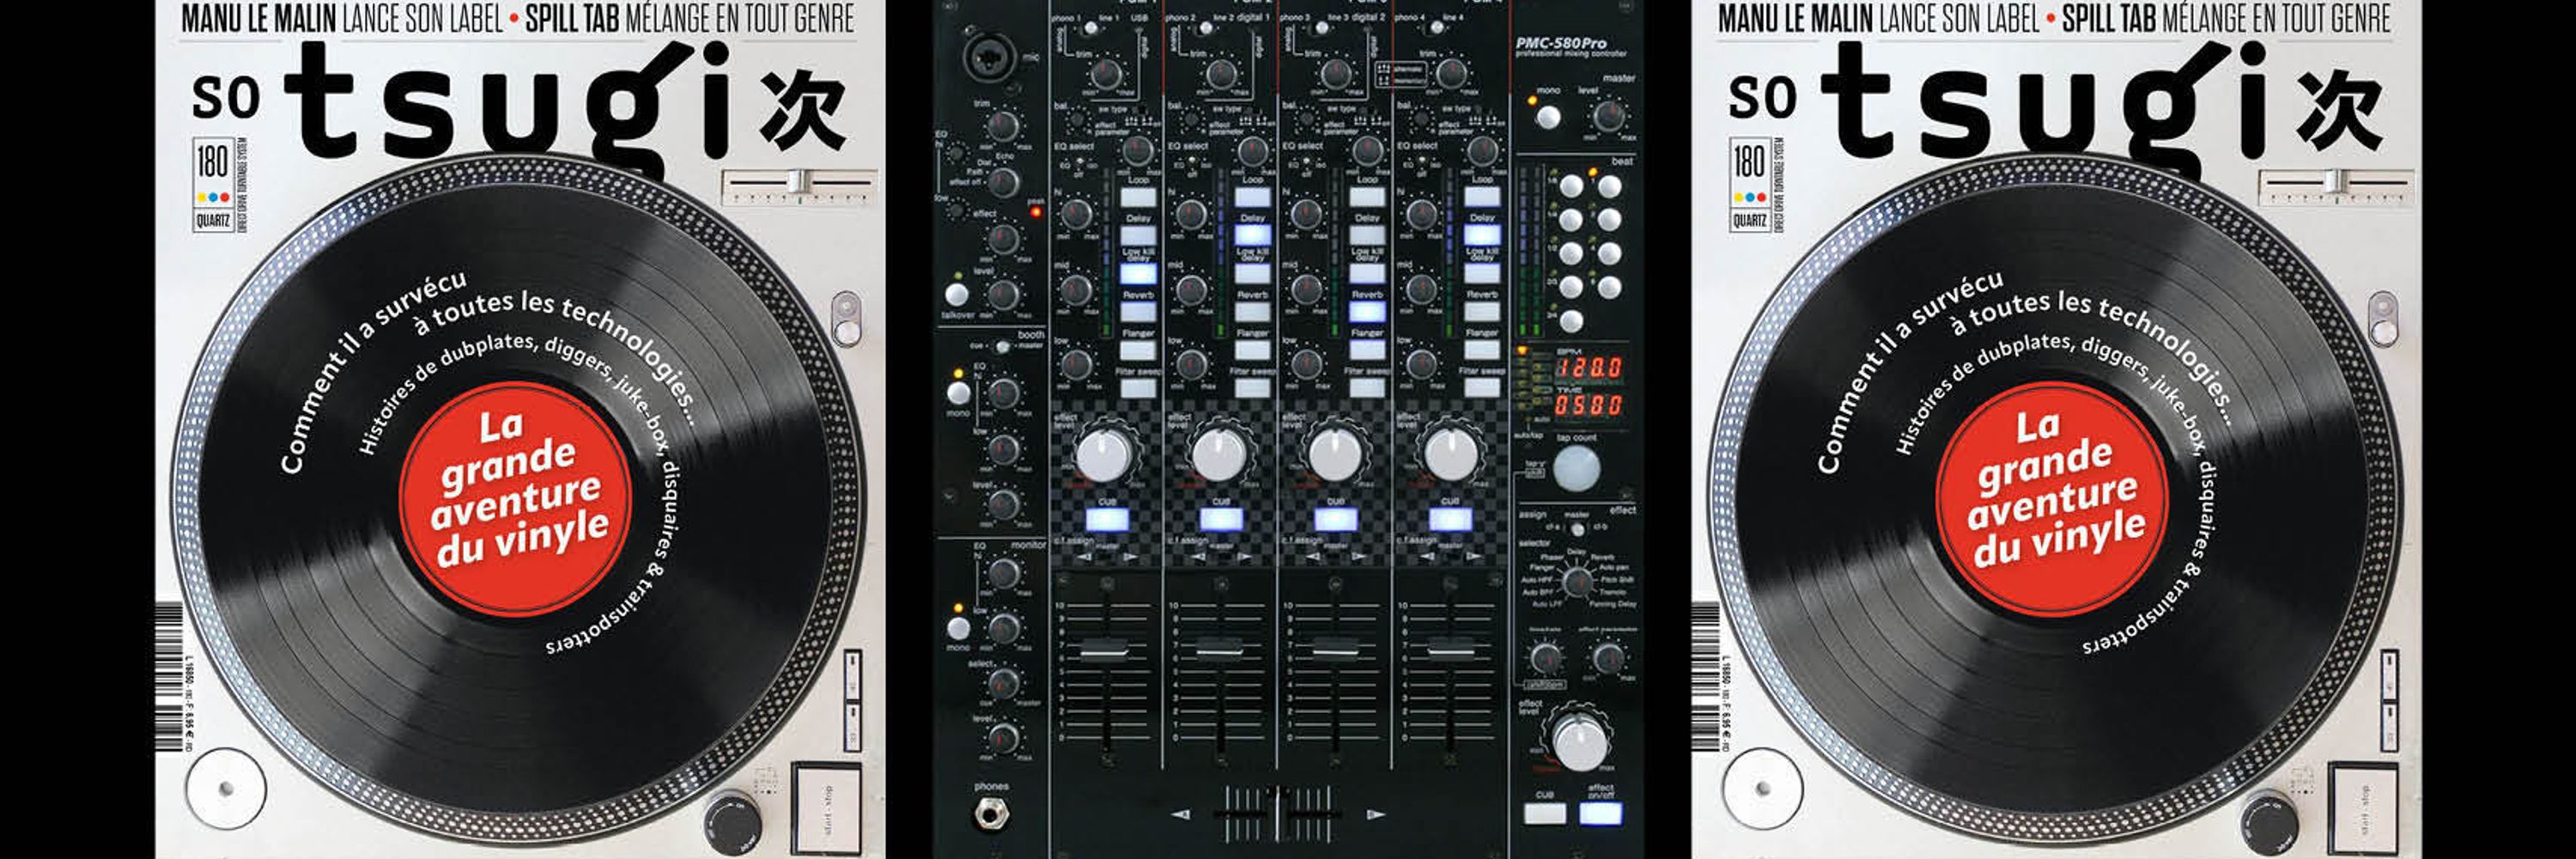
Task: Click channel 1 c.f. assign left arrow
Action: click(1084, 557)
